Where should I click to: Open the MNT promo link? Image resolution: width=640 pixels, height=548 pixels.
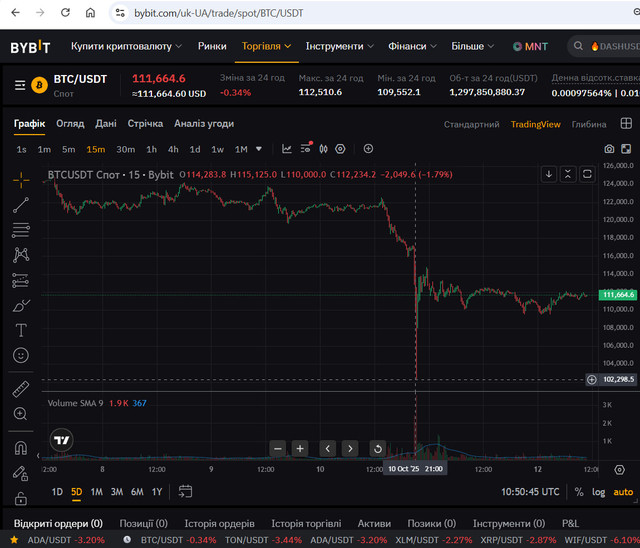tap(530, 47)
